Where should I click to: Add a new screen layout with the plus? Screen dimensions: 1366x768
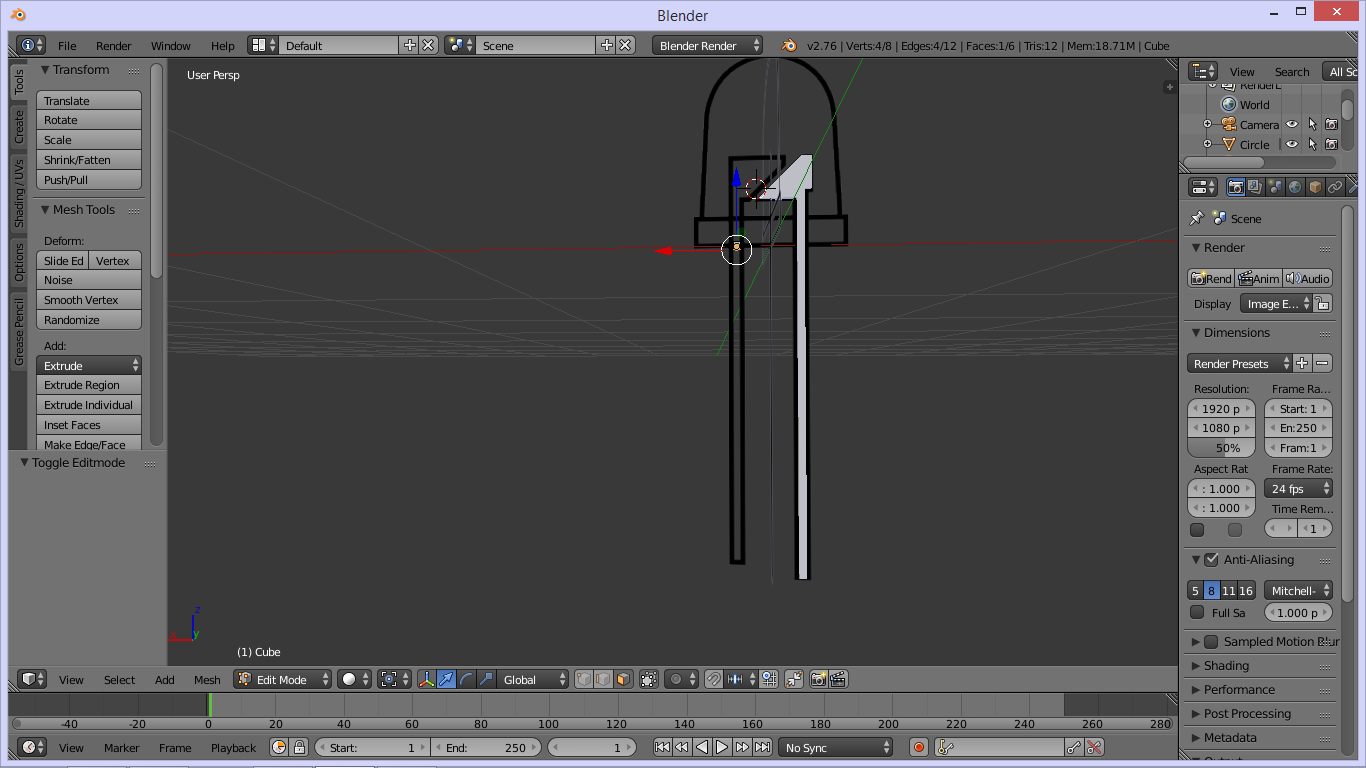[x=410, y=45]
